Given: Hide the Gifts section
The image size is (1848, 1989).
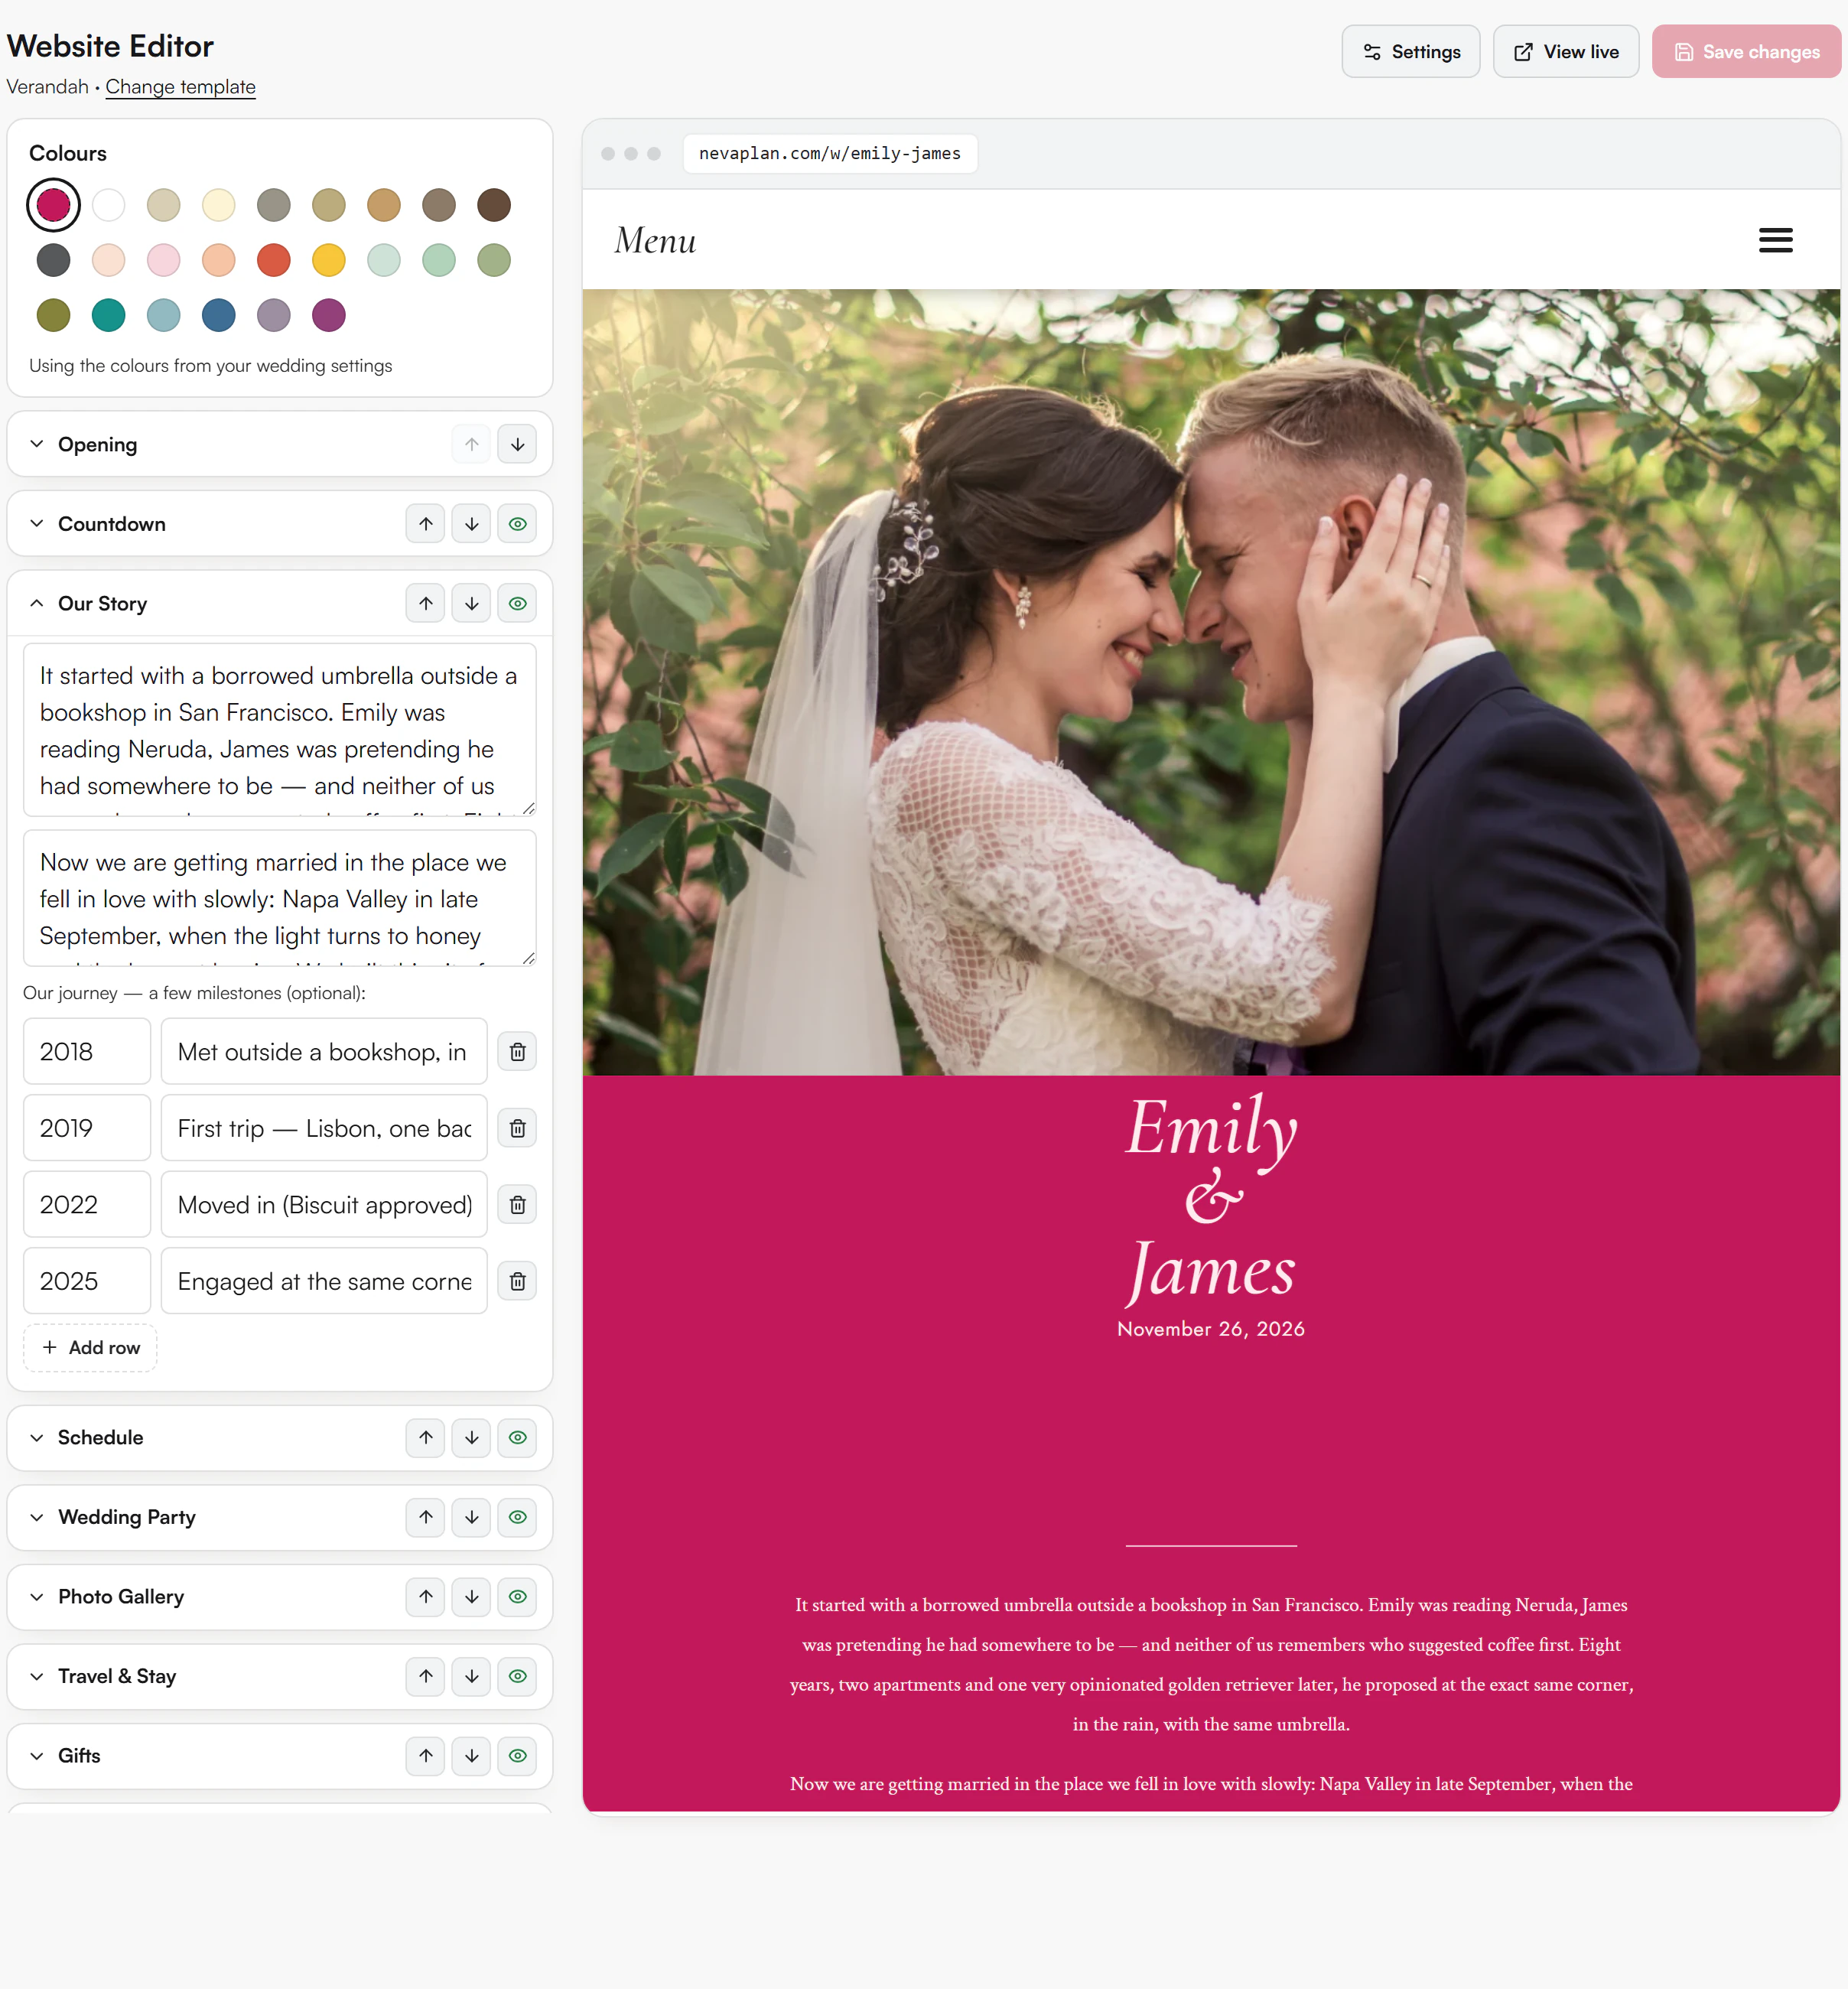Looking at the screenshot, I should (x=517, y=1755).
